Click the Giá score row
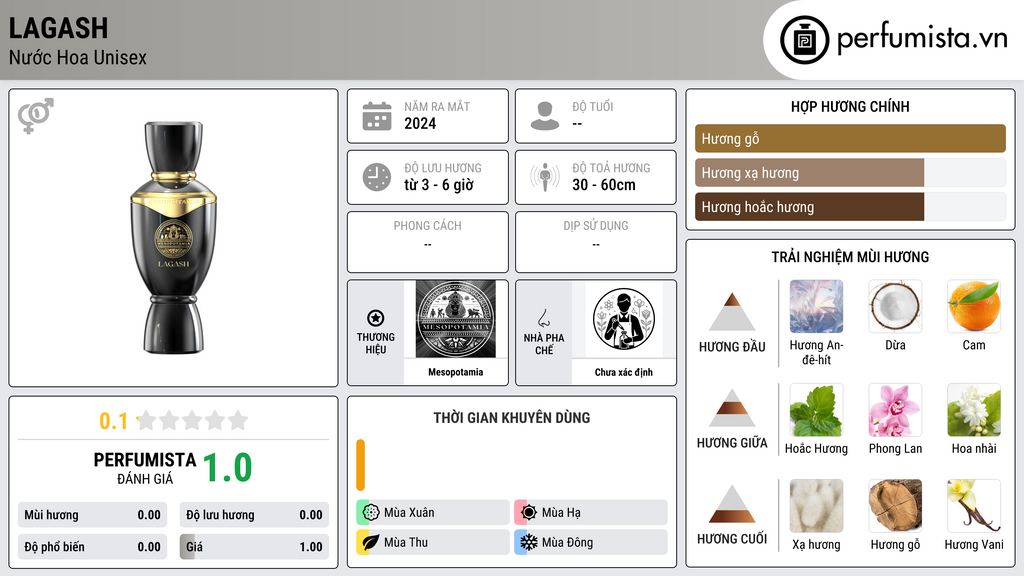Screen dimensions: 1024x576 (x=254, y=547)
